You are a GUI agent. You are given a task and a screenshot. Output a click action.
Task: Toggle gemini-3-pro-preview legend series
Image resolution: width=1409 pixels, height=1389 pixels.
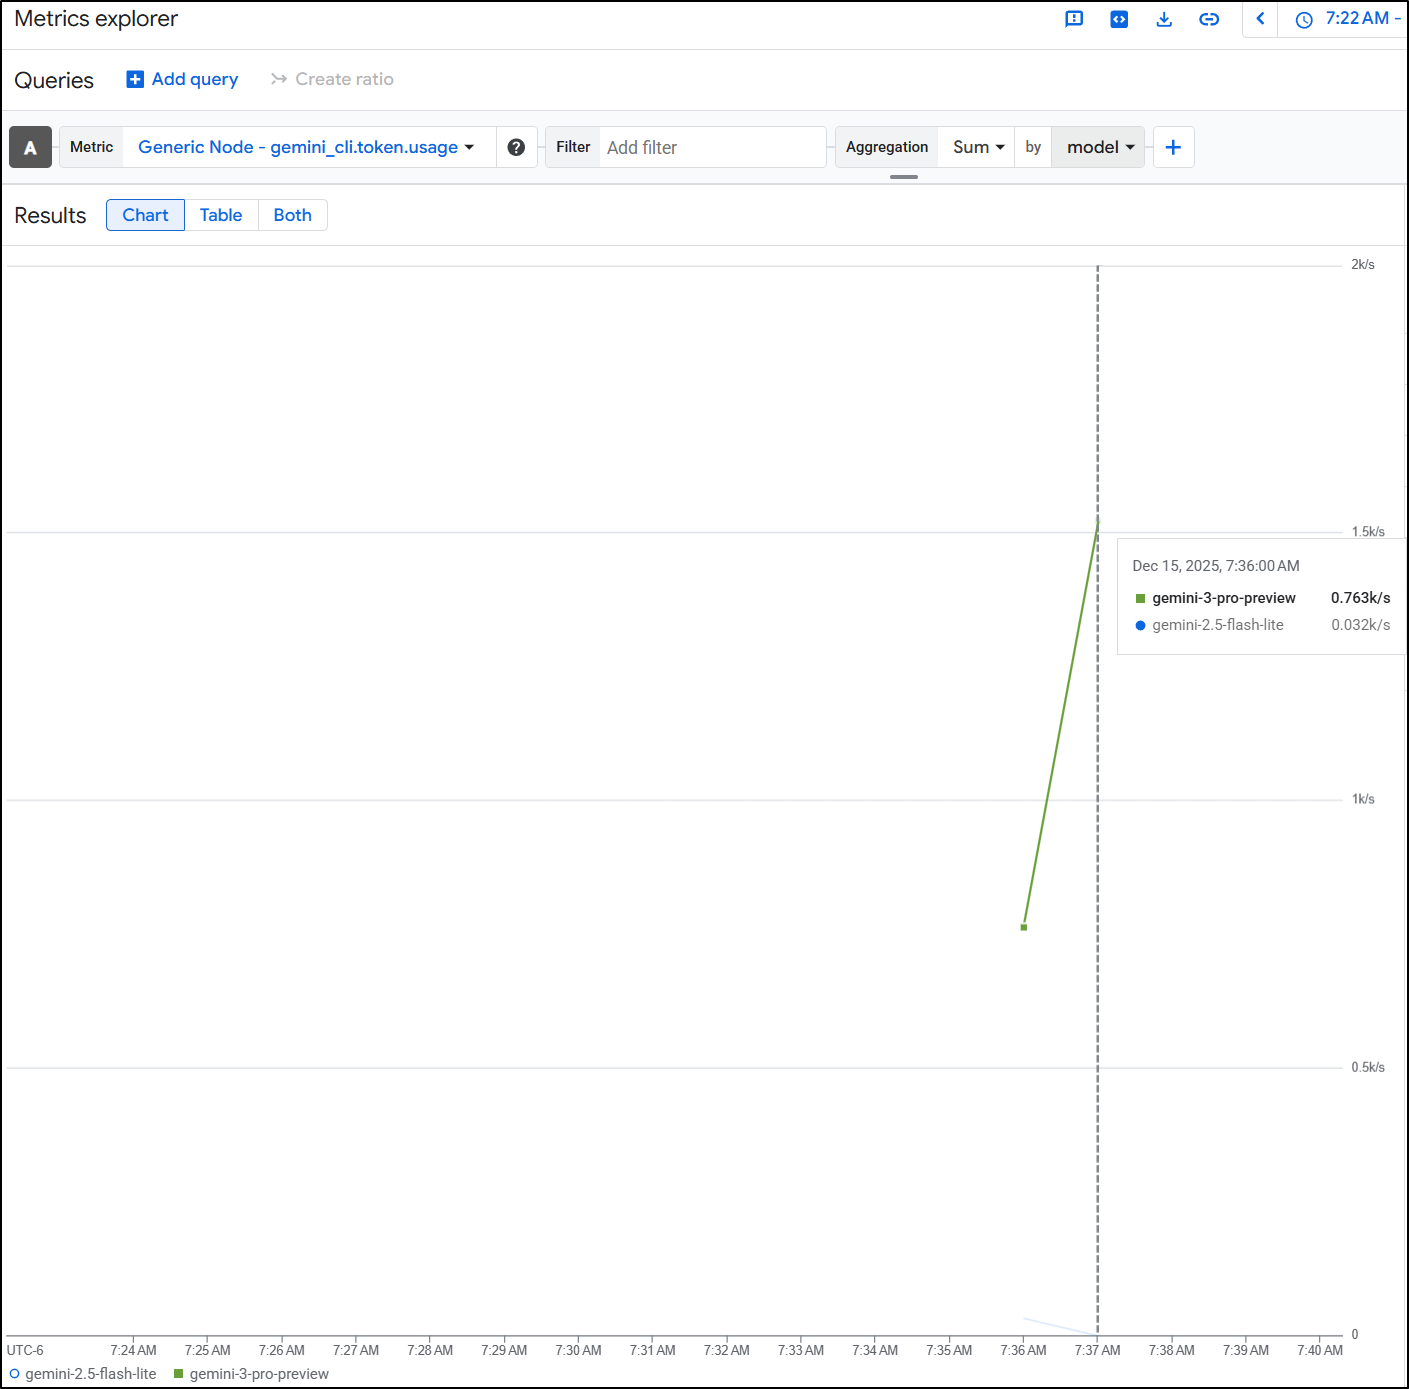click(x=251, y=1374)
